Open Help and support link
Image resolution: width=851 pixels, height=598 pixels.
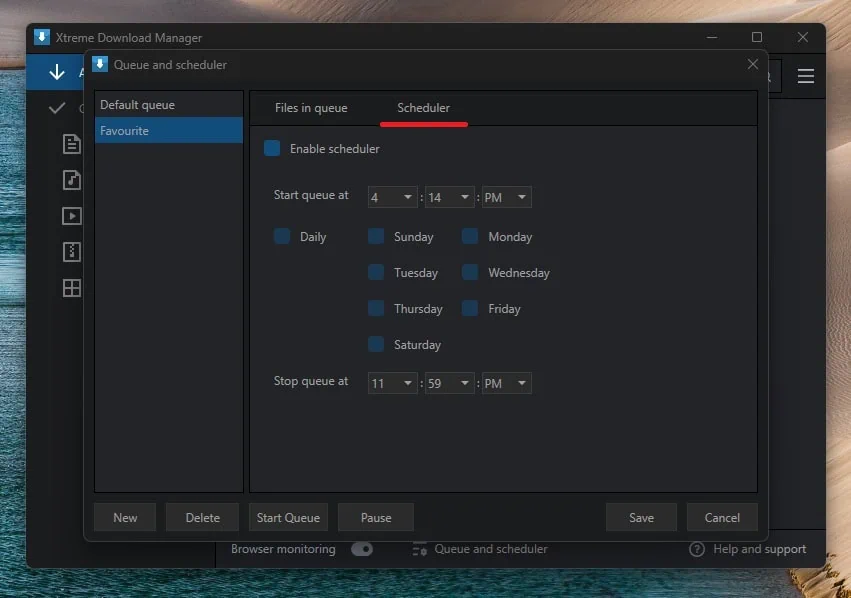(759, 549)
